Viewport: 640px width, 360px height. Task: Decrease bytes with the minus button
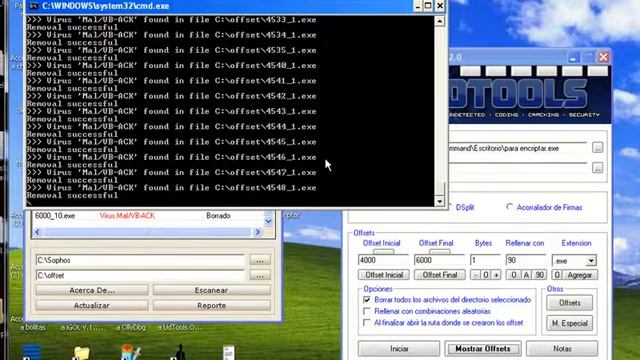475,275
